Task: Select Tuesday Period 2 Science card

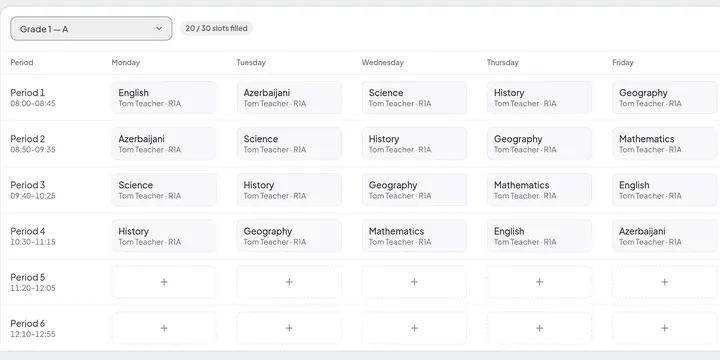Action: tap(289, 144)
